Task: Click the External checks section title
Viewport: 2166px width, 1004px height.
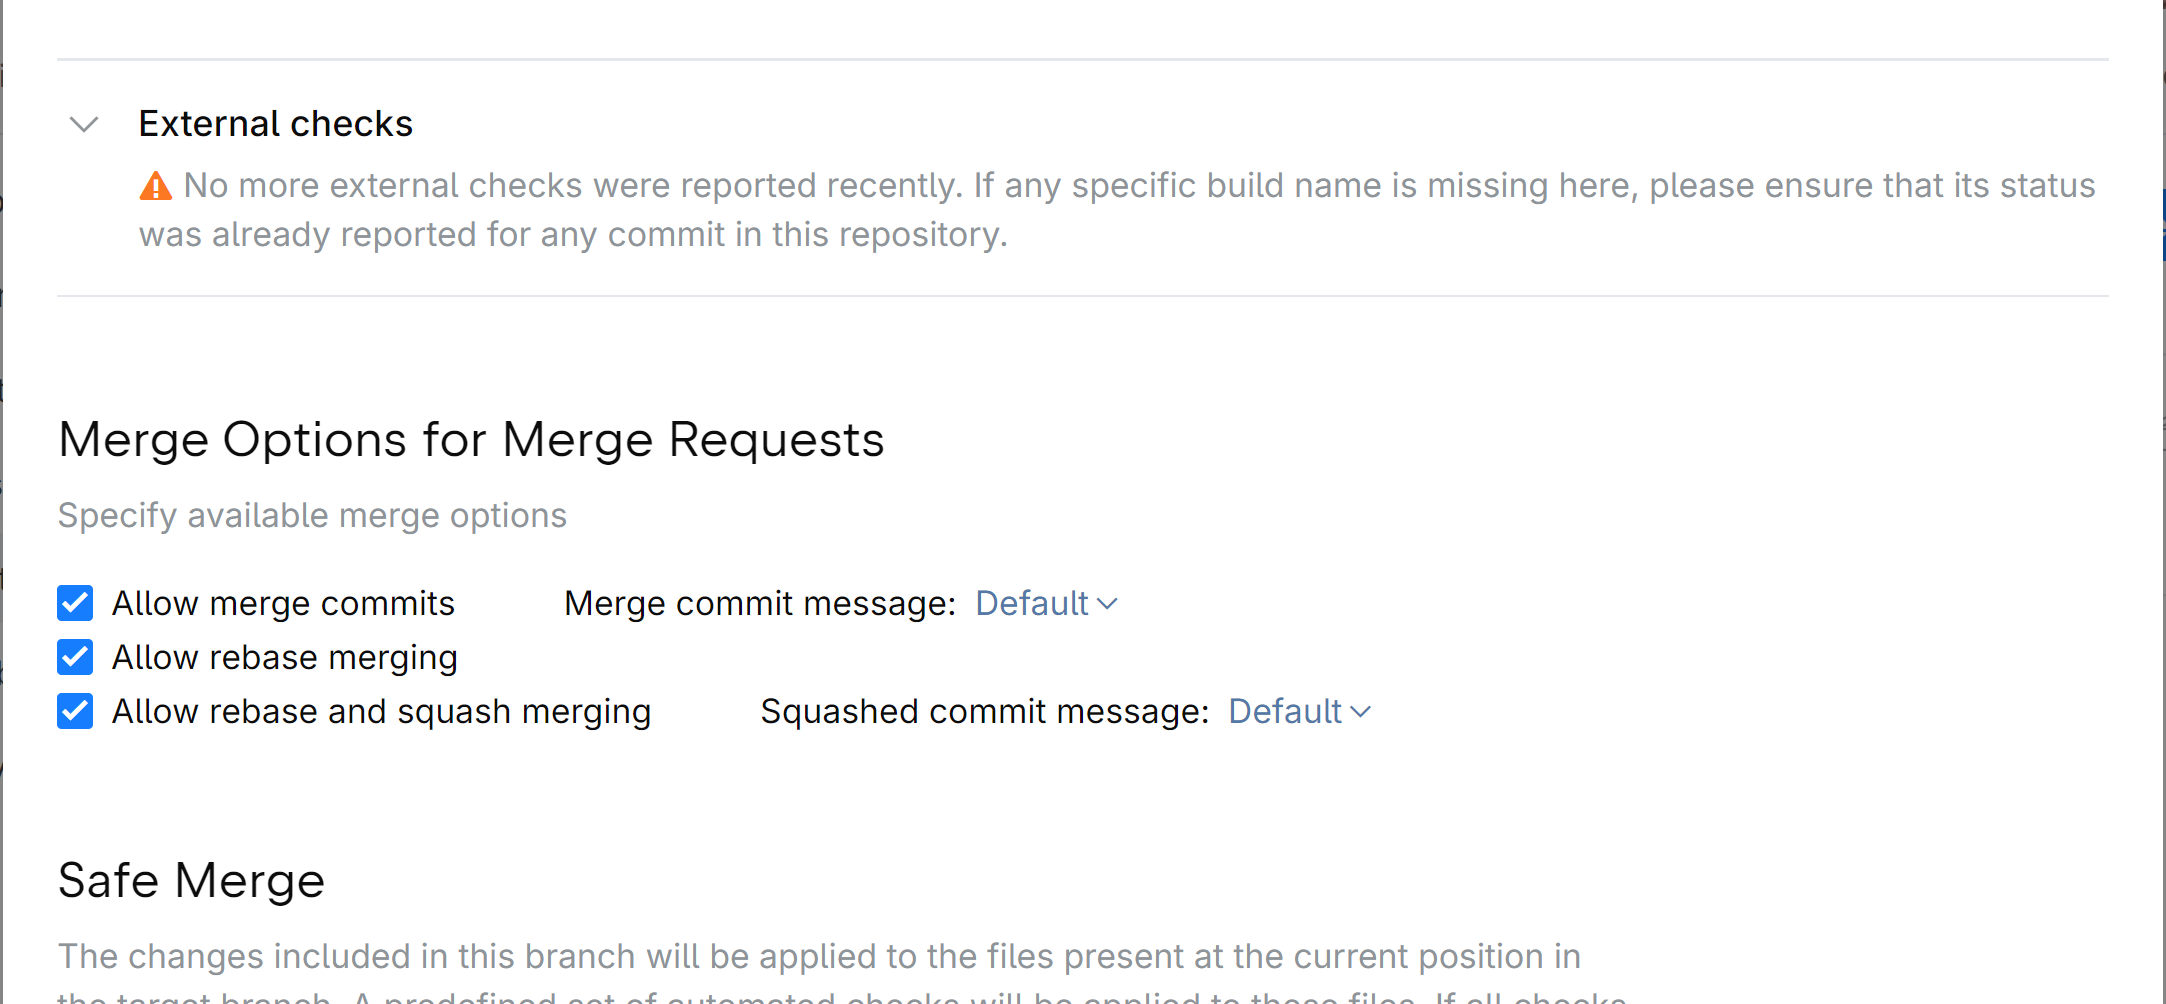Action: click(275, 124)
